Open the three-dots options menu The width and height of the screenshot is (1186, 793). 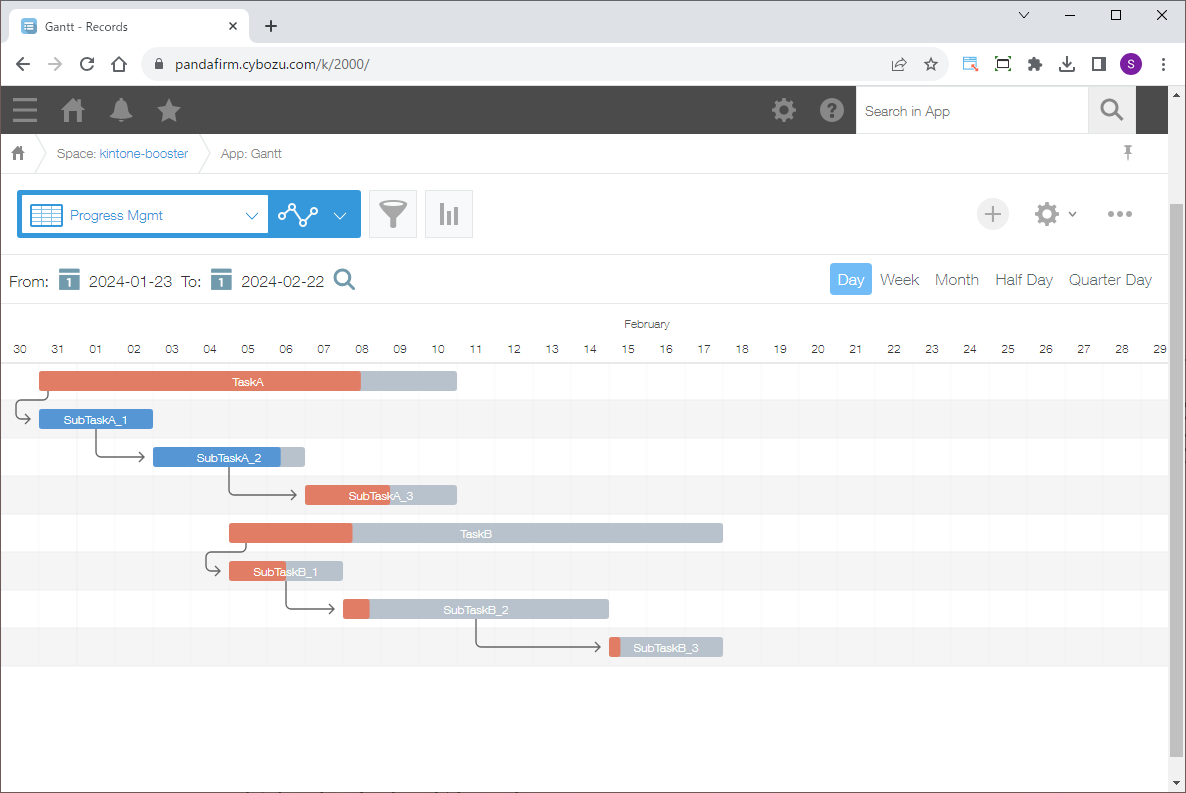coord(1119,214)
